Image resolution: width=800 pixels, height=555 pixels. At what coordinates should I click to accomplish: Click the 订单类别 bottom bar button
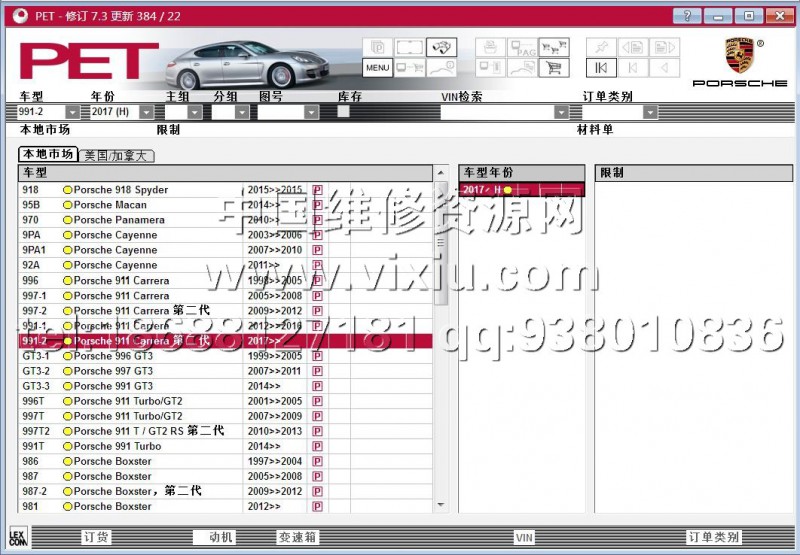click(x=713, y=537)
